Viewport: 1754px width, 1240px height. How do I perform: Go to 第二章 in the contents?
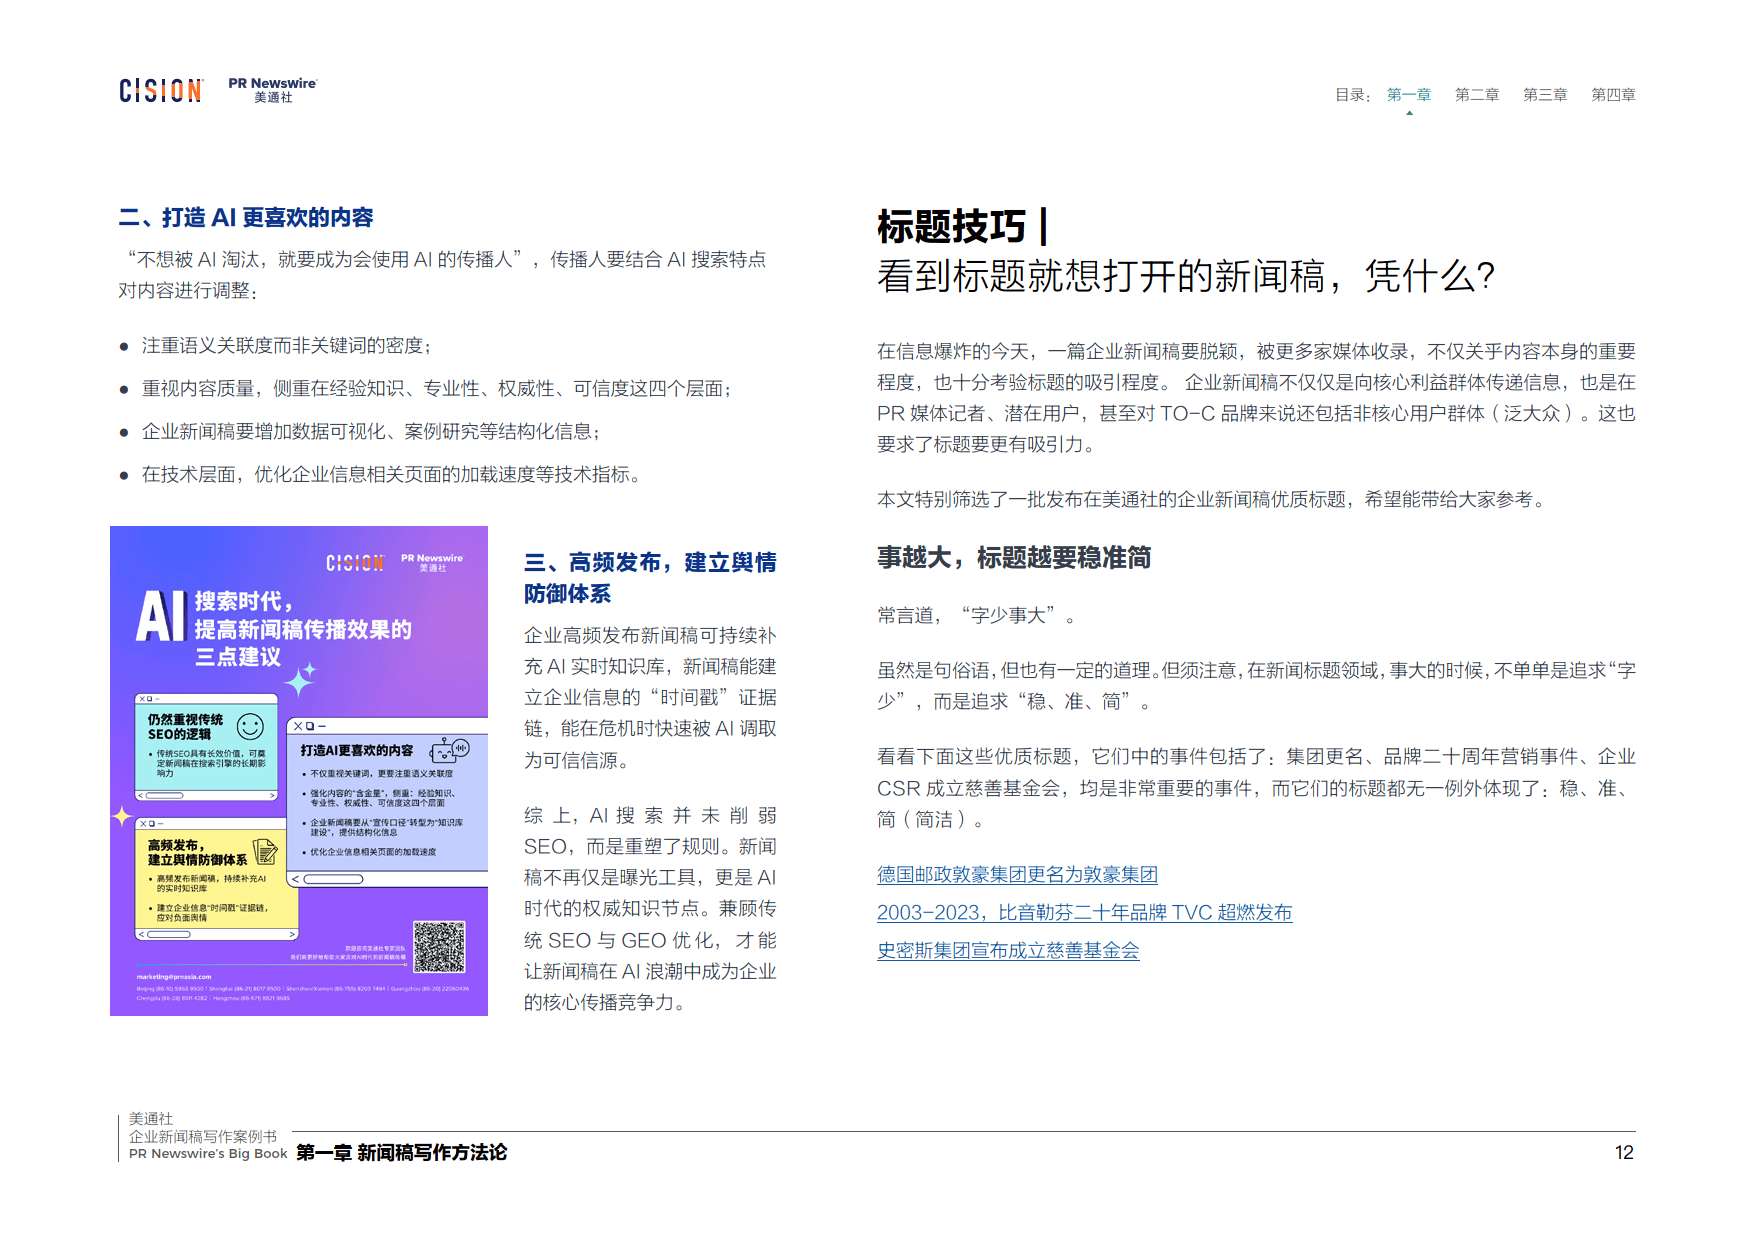click(x=1477, y=95)
